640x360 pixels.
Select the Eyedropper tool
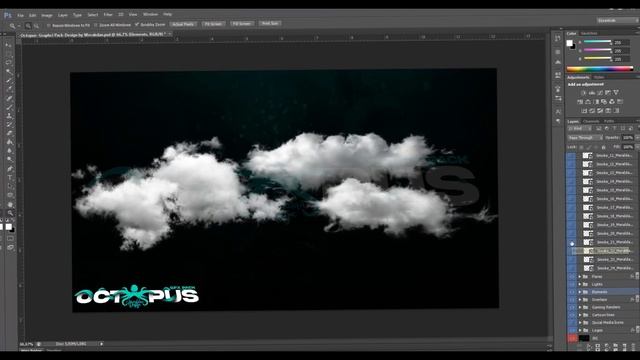click(x=9, y=89)
